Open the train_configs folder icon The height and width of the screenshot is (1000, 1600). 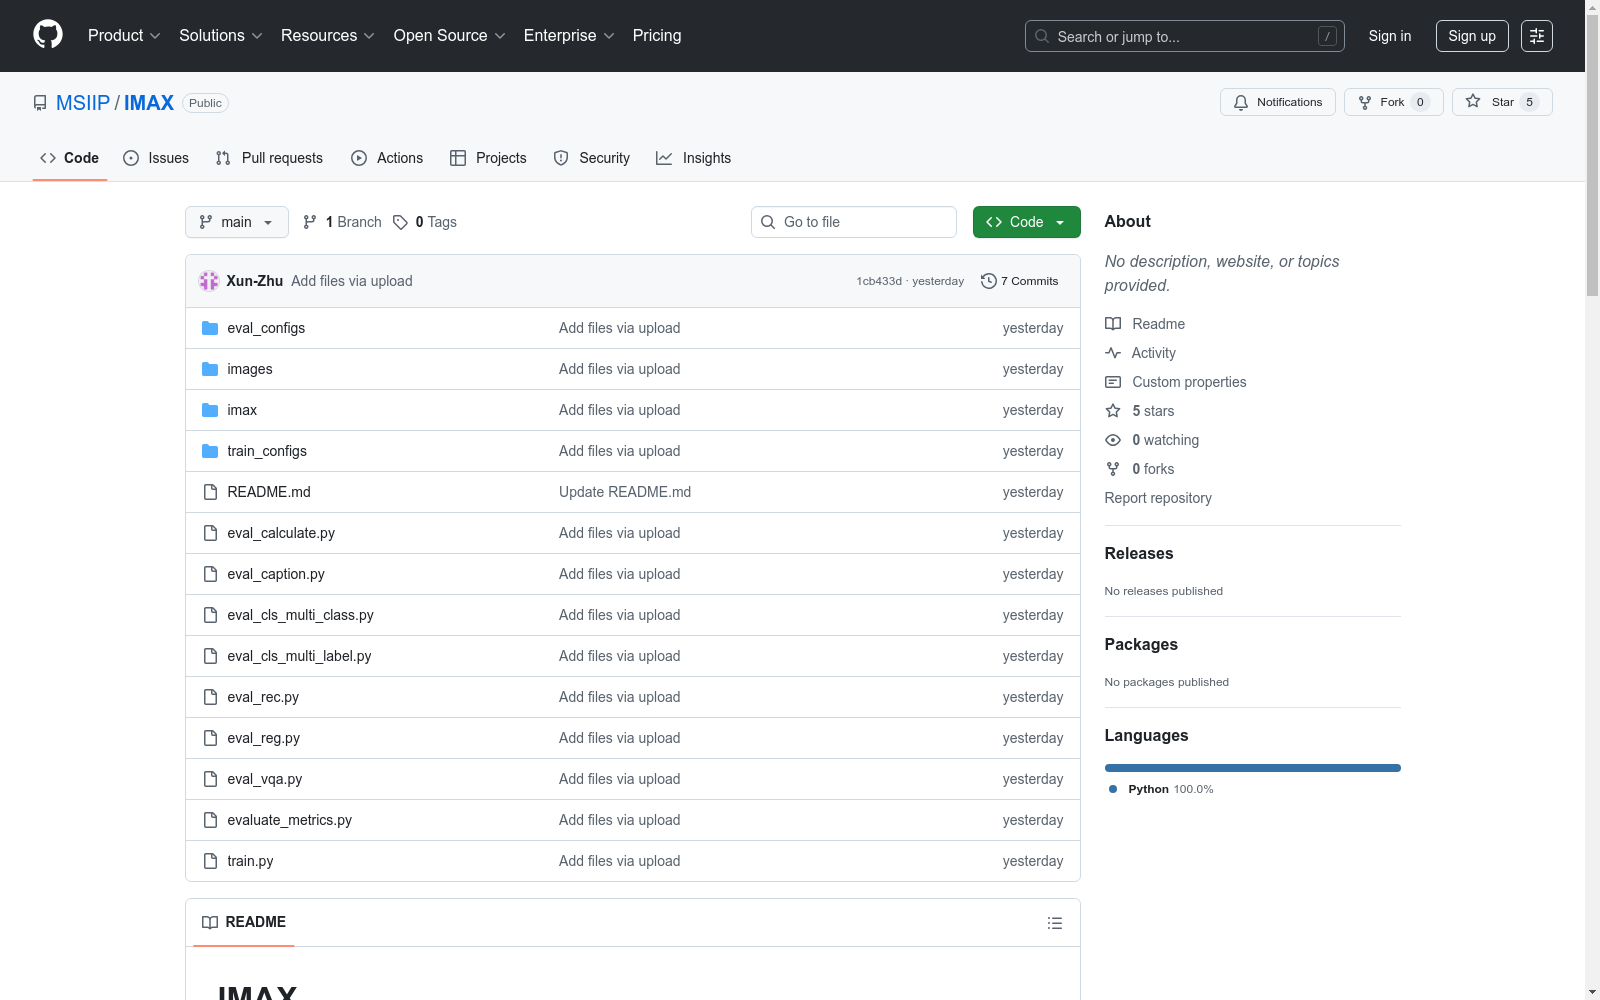(x=210, y=451)
